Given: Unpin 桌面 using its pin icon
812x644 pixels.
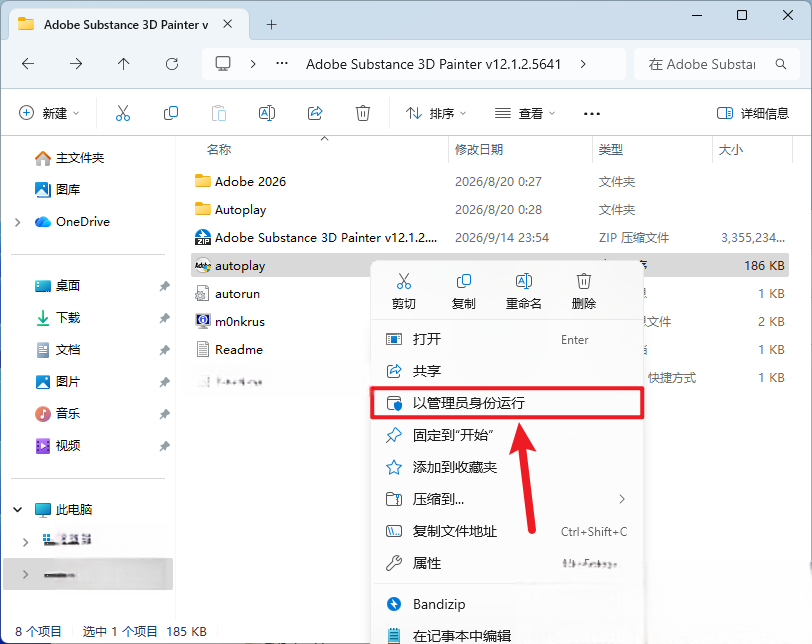Looking at the screenshot, I should pos(164,286).
